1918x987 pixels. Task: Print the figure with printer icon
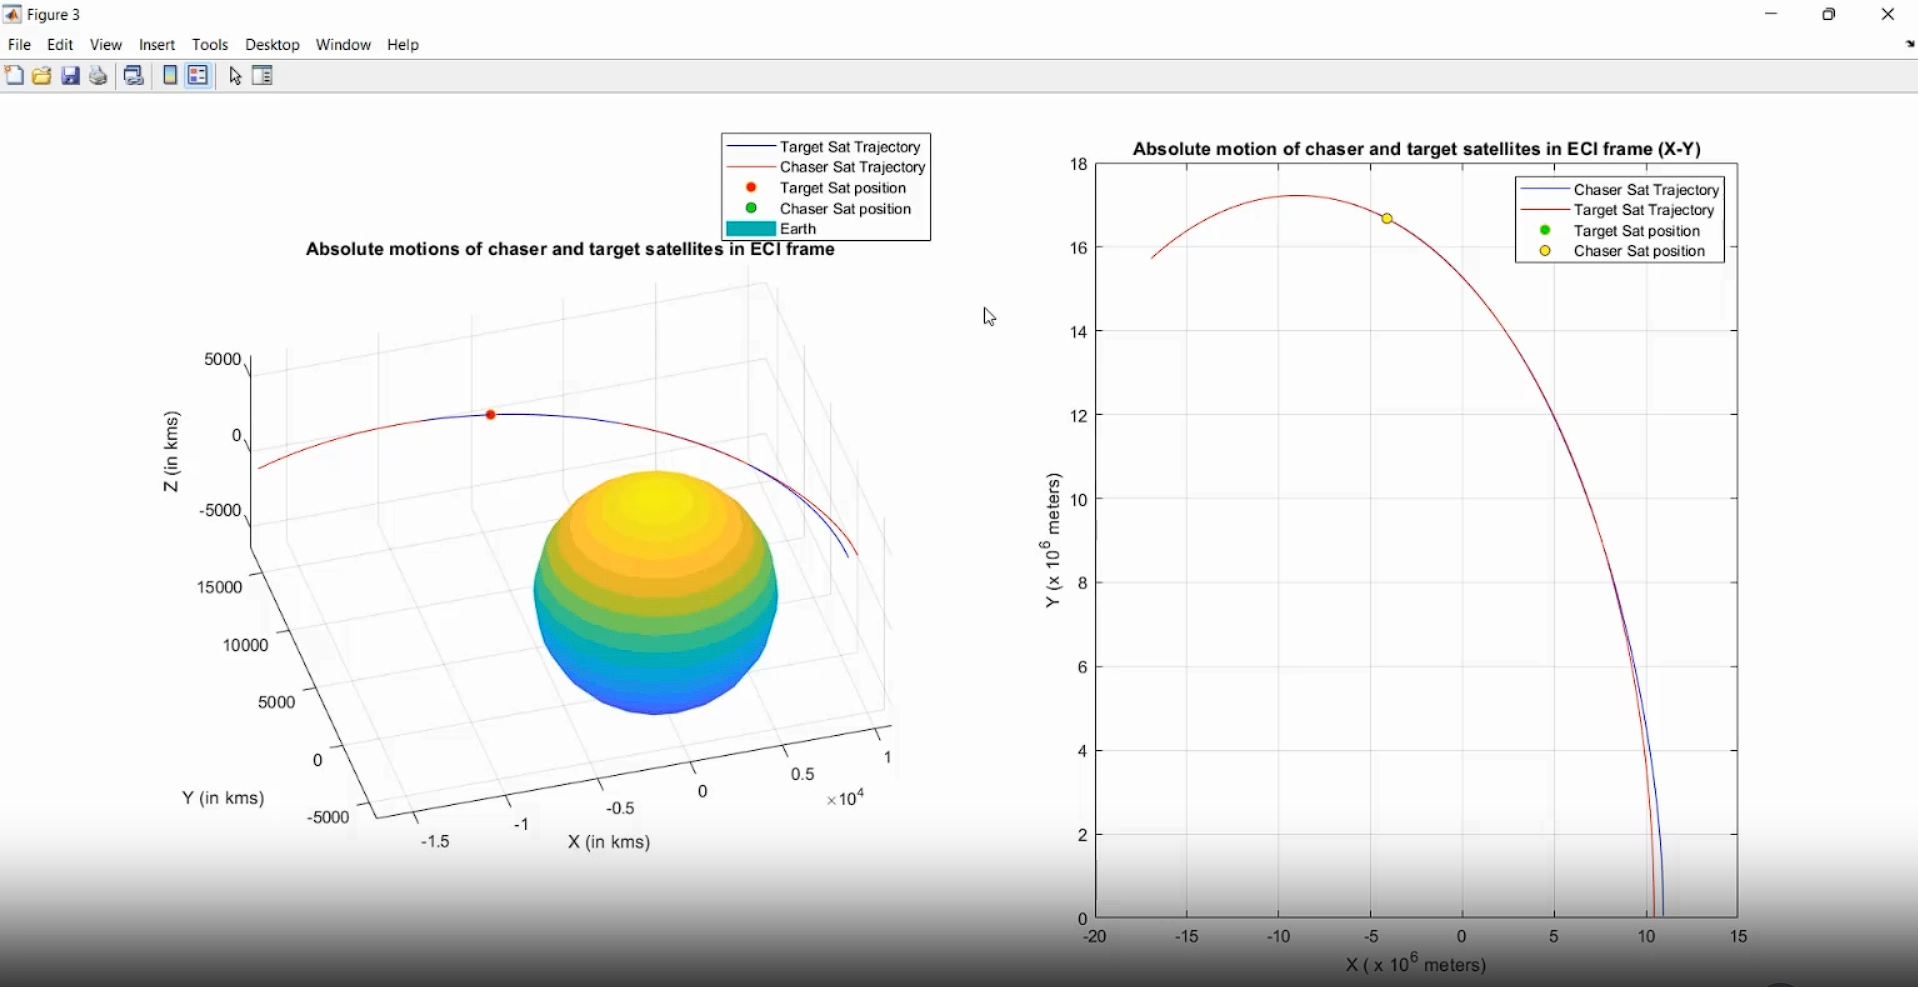tap(98, 76)
